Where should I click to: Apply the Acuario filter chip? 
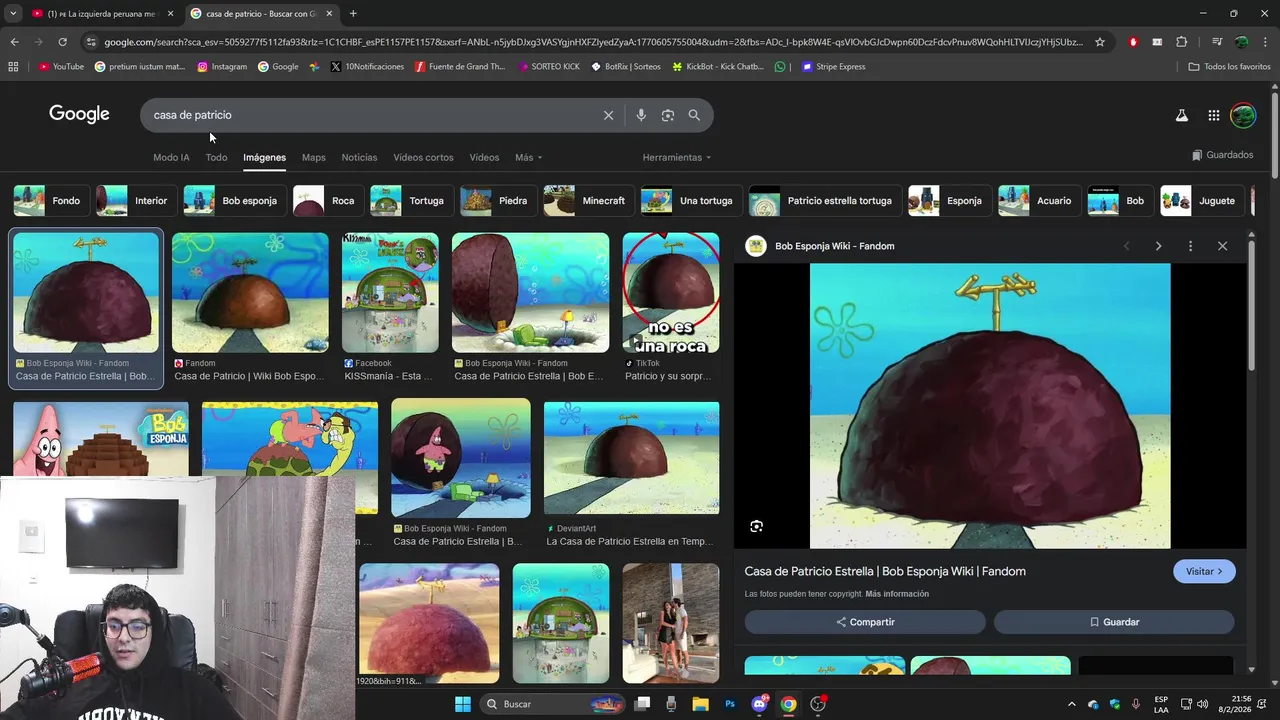1039,201
